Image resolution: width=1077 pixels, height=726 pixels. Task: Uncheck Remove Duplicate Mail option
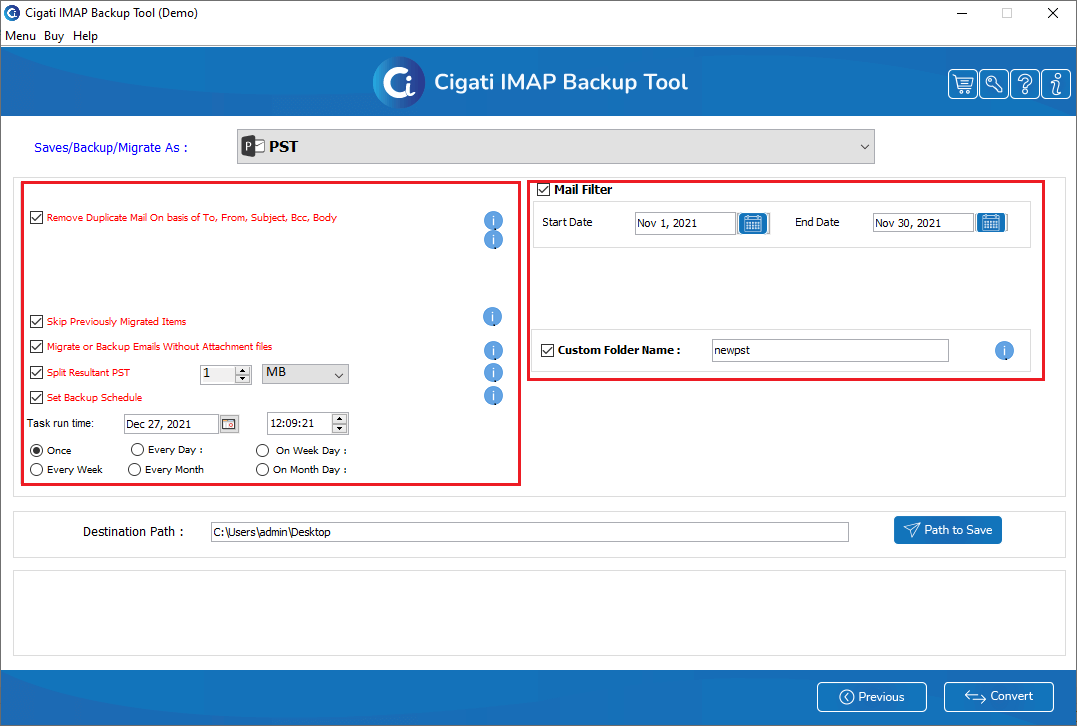36,218
